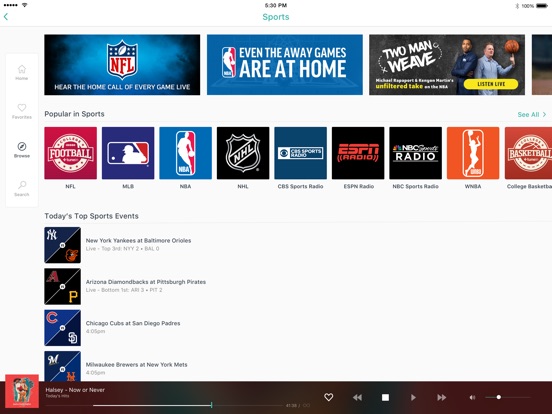Open the Halsey album art thumbnail
The height and width of the screenshot is (414, 552).
coord(22,391)
